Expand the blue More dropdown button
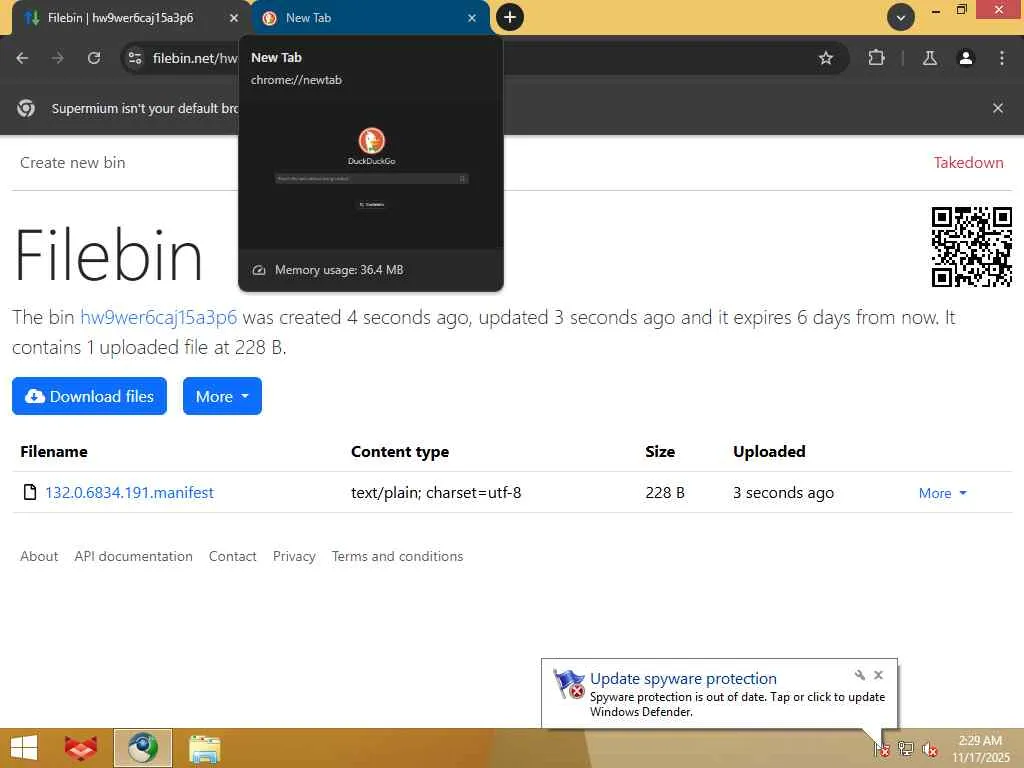This screenshot has height=768, width=1024. click(x=222, y=396)
